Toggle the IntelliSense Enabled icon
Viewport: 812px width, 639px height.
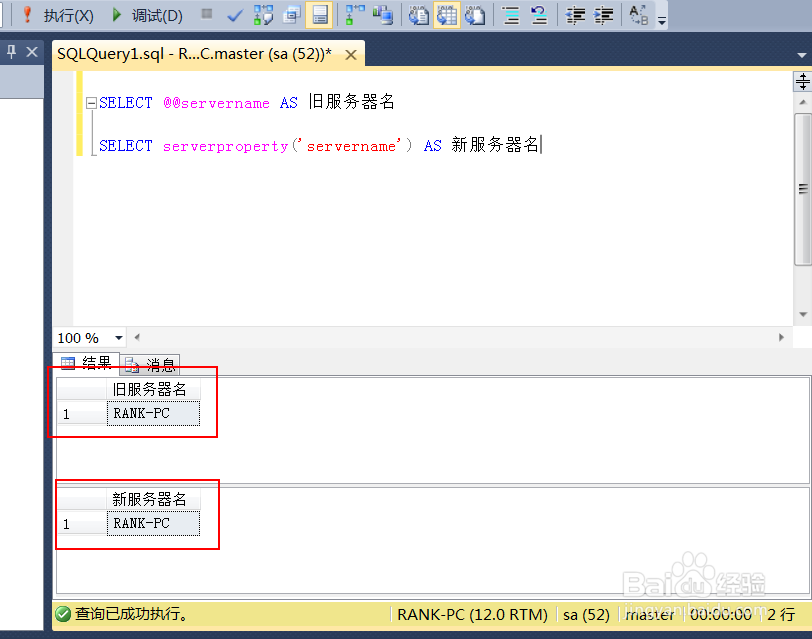[x=320, y=15]
